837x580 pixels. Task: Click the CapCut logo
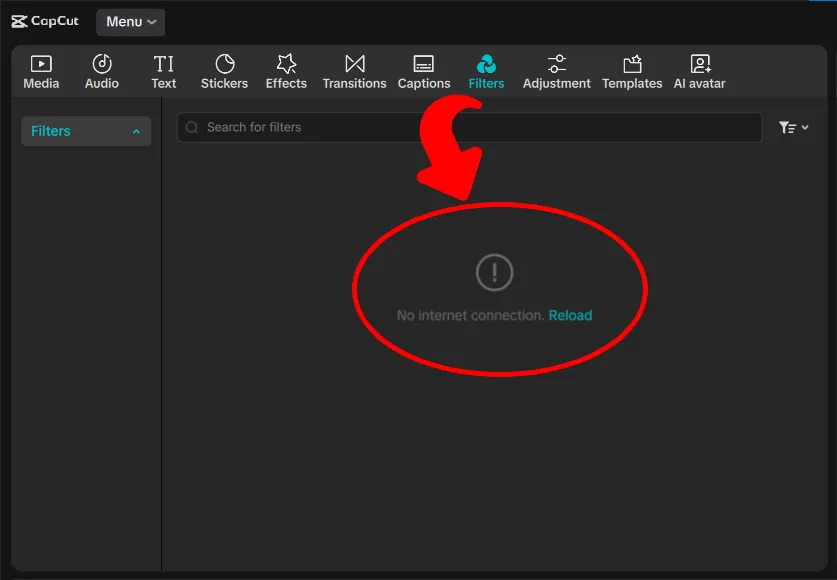45,21
